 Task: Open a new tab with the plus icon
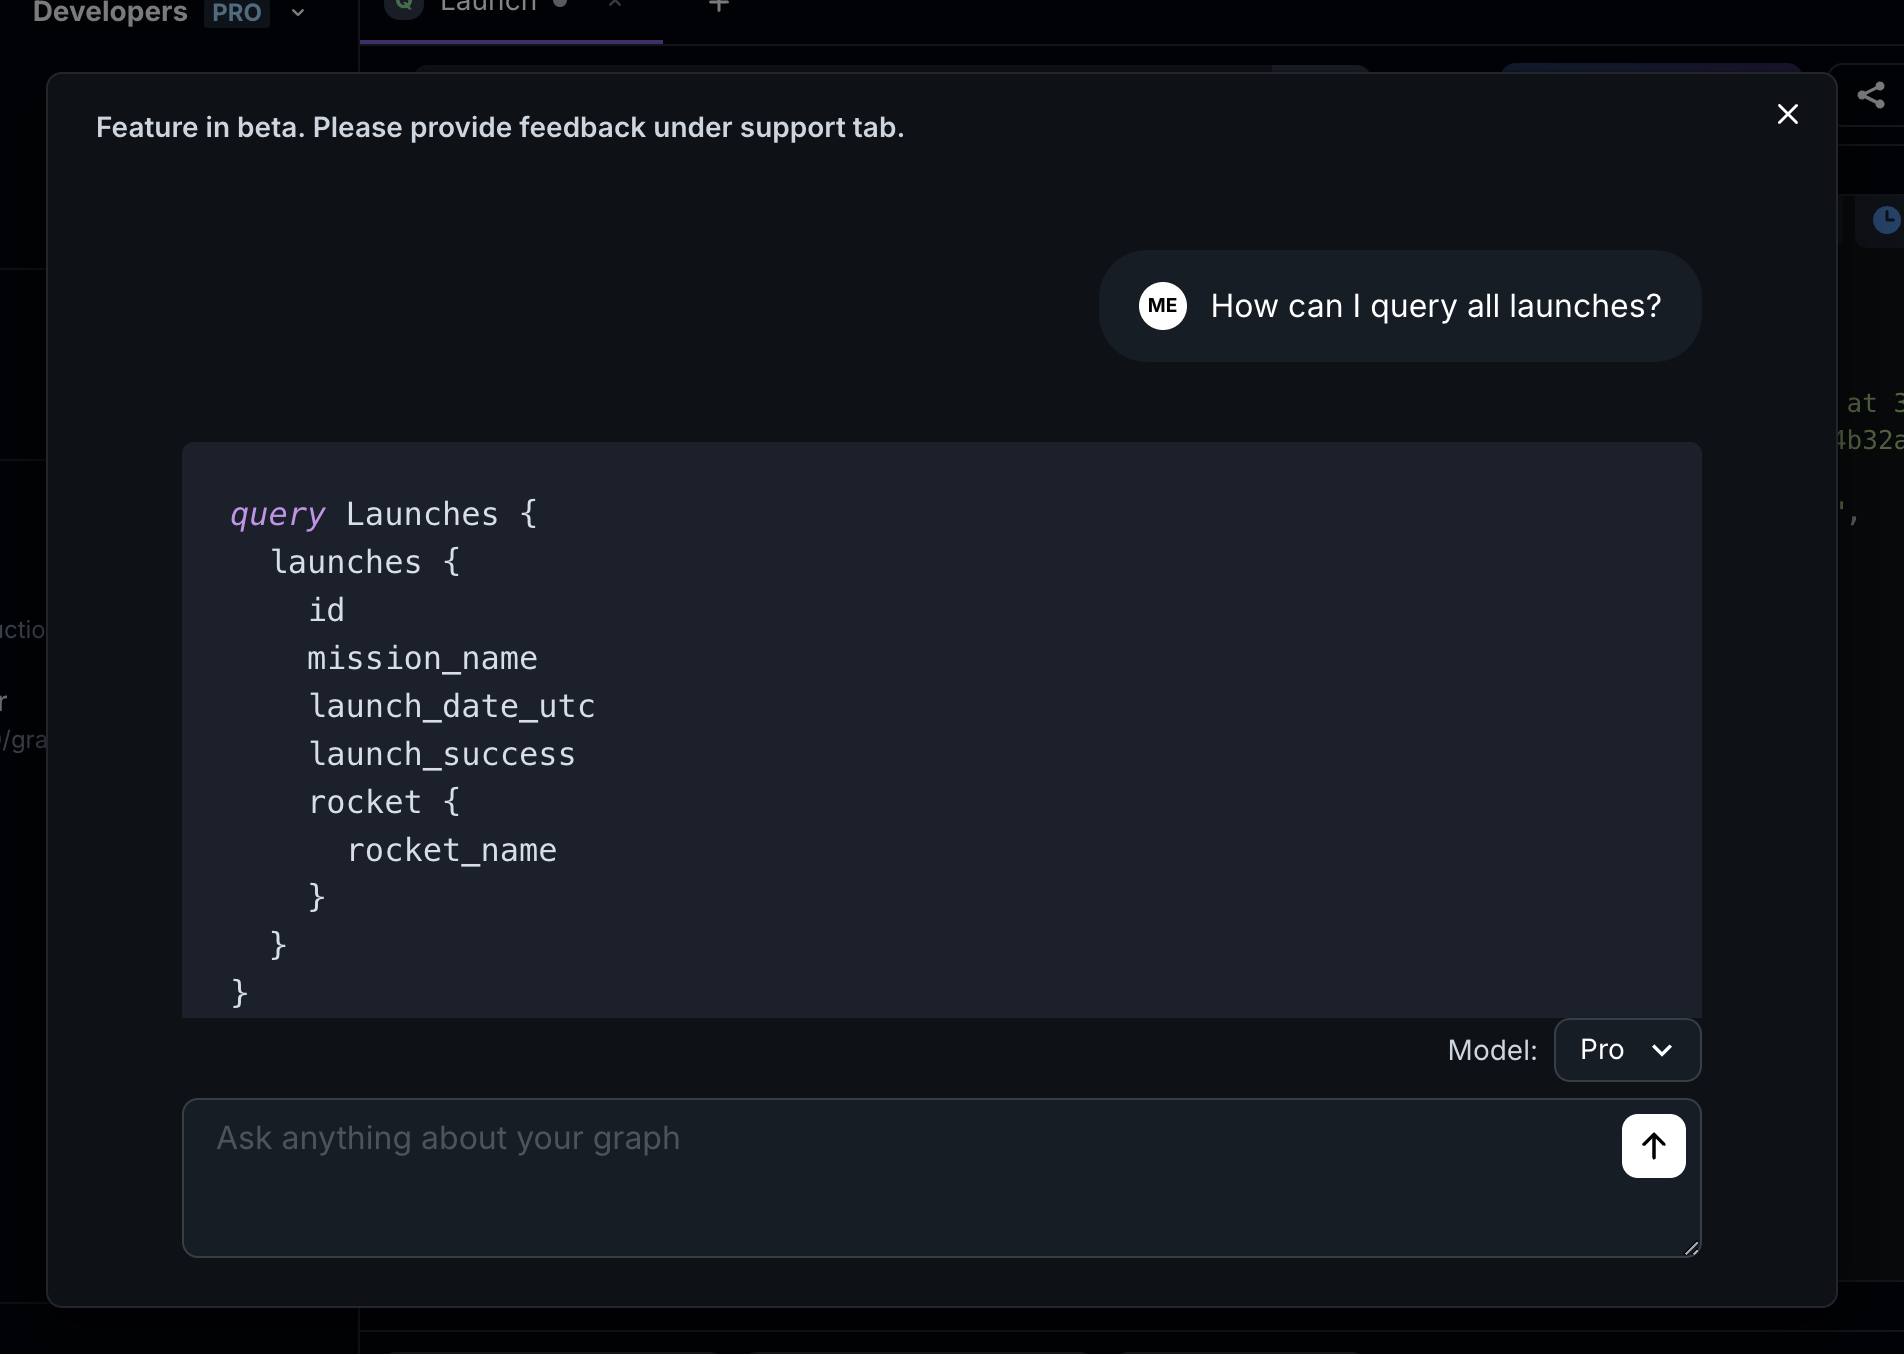click(718, 5)
